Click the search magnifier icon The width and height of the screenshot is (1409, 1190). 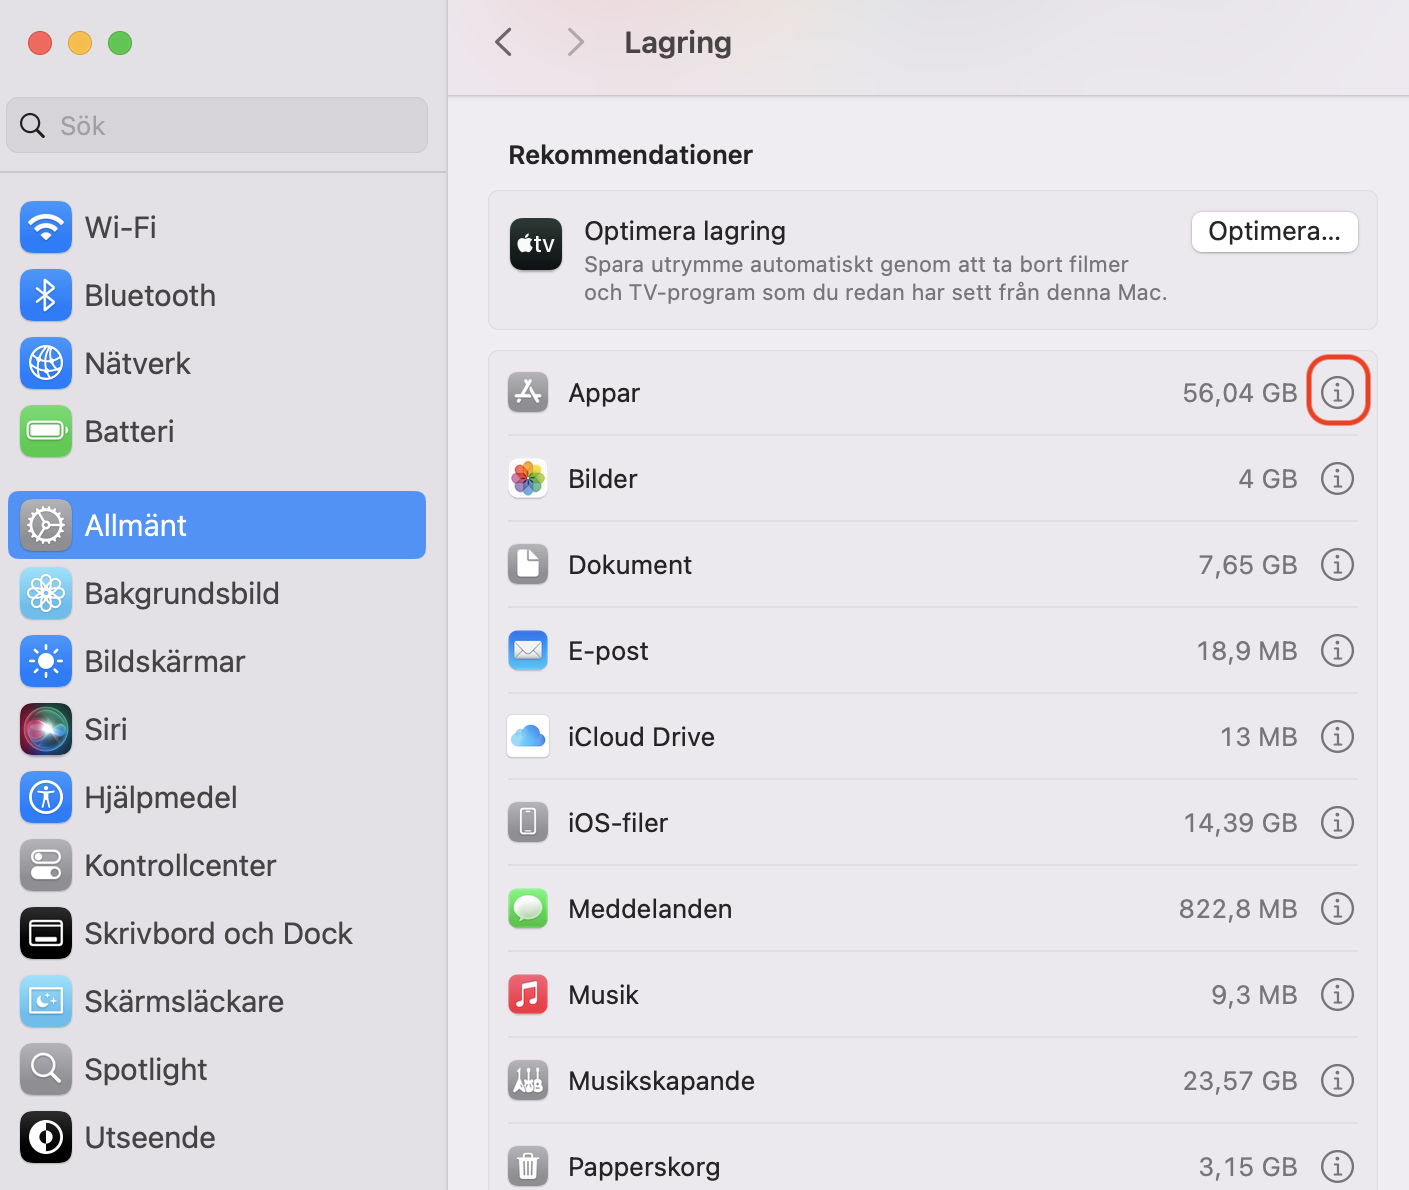[33, 126]
